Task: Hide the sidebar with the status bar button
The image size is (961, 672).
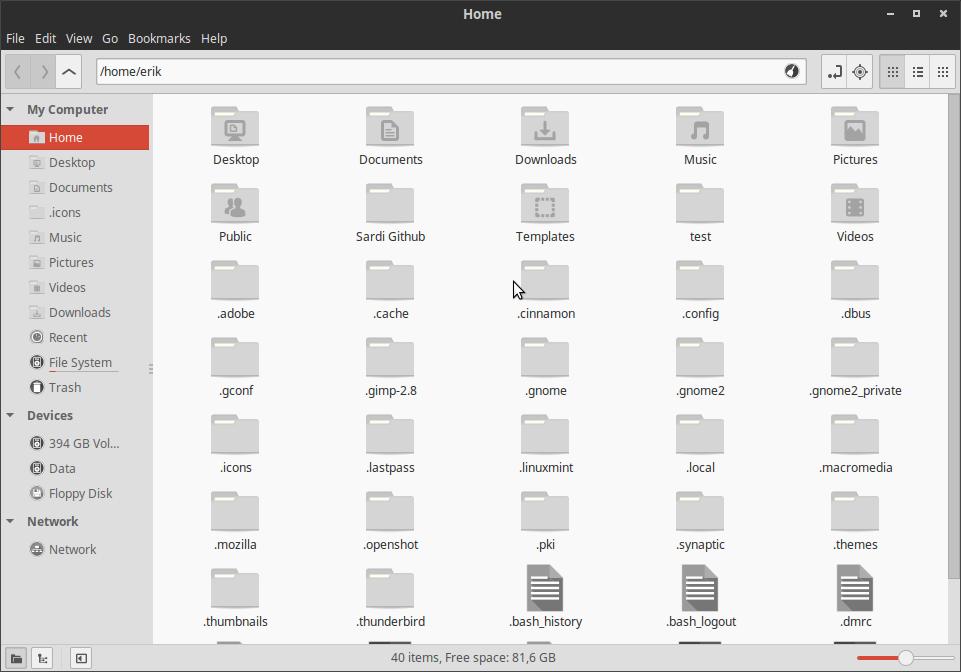Action: pos(81,659)
